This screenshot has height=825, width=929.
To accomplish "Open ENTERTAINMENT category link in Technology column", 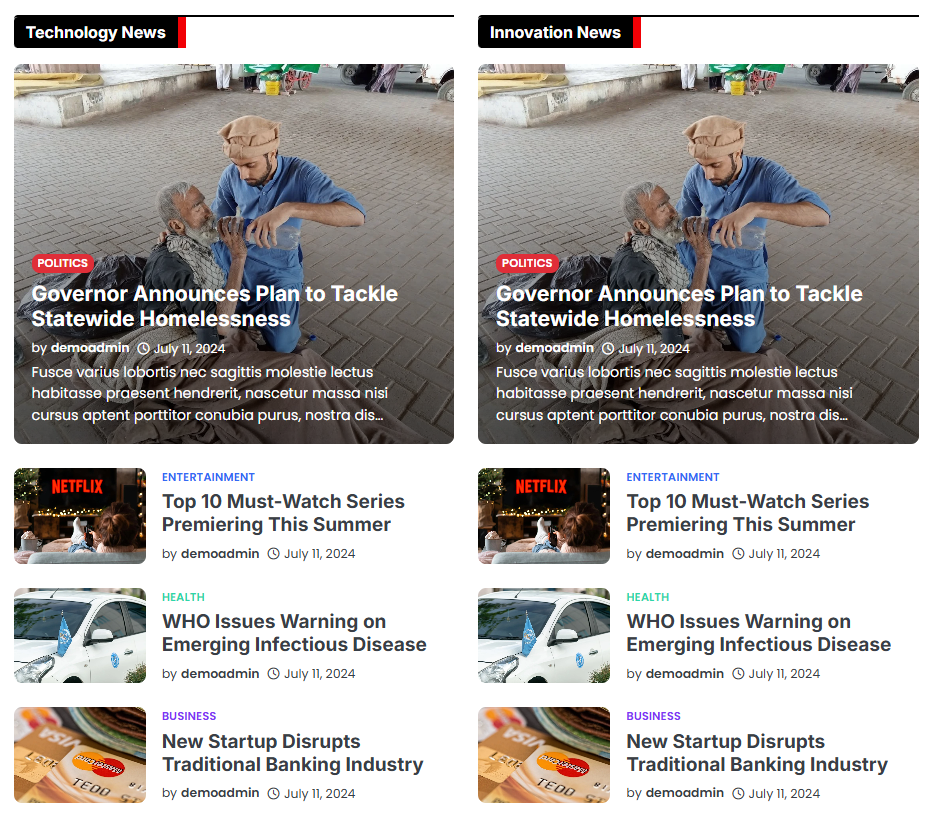I will [x=209, y=477].
